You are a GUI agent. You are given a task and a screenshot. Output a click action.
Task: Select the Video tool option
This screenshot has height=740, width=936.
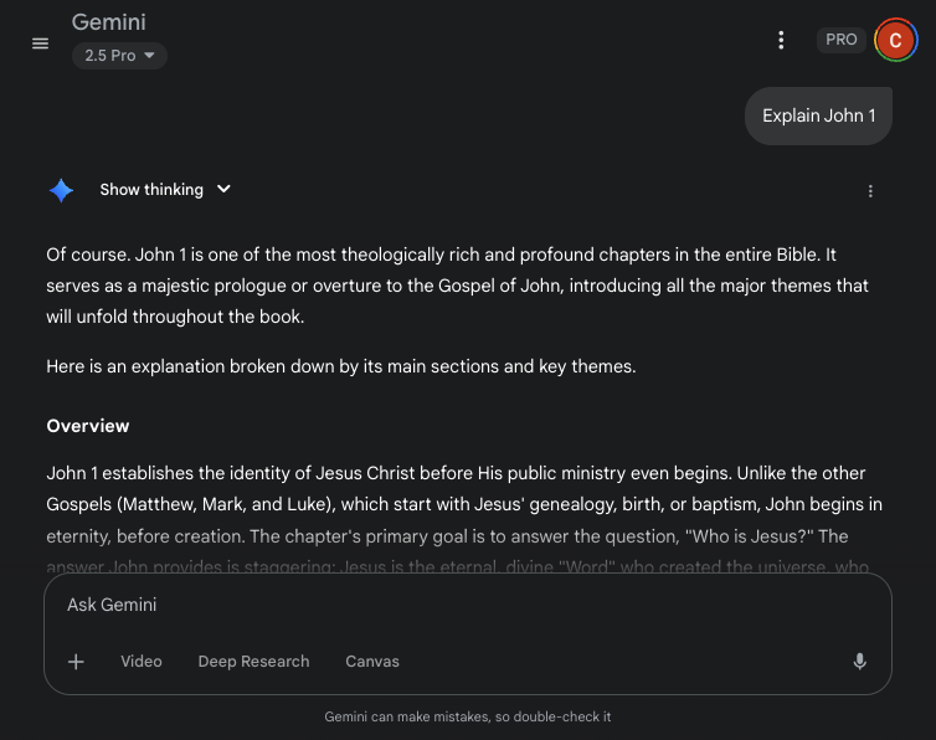click(x=141, y=661)
